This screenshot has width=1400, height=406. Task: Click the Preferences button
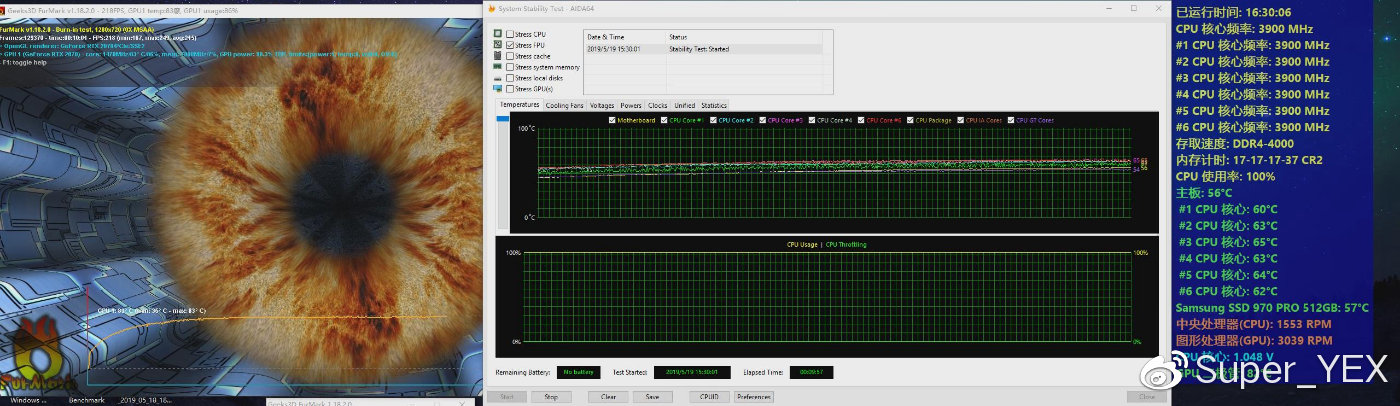click(x=754, y=396)
